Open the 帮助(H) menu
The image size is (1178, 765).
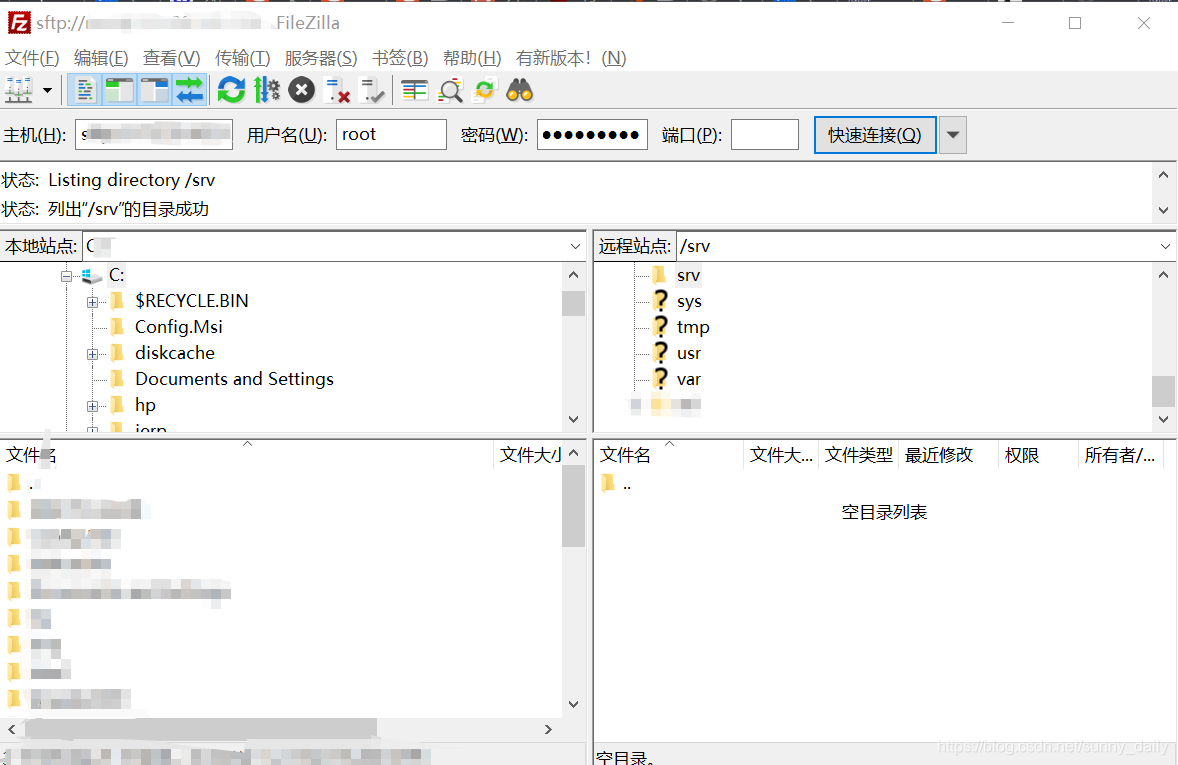pyautogui.click(x=472, y=58)
